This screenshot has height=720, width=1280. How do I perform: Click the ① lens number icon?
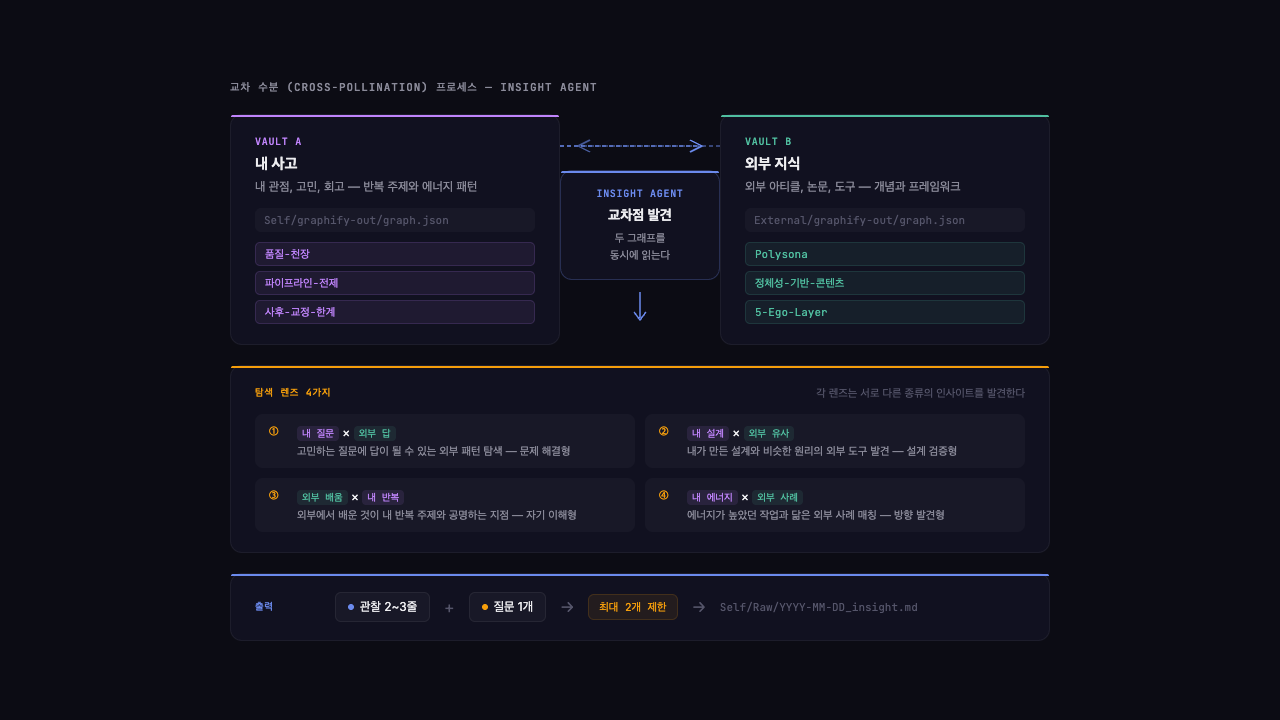pyautogui.click(x=272, y=430)
